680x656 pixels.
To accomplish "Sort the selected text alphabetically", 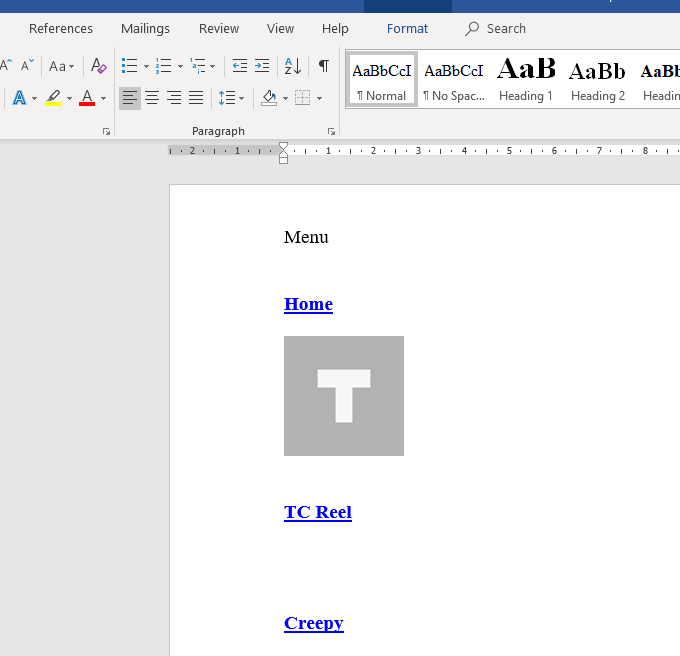I will point(292,66).
